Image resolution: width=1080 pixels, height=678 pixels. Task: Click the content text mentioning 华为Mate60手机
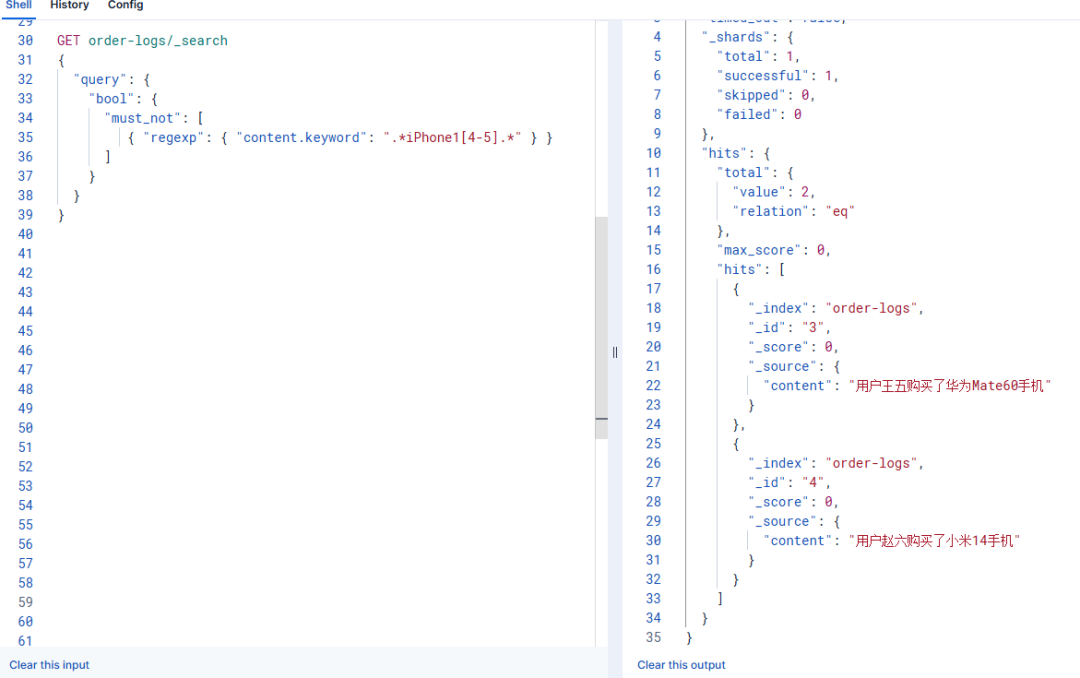(949, 386)
